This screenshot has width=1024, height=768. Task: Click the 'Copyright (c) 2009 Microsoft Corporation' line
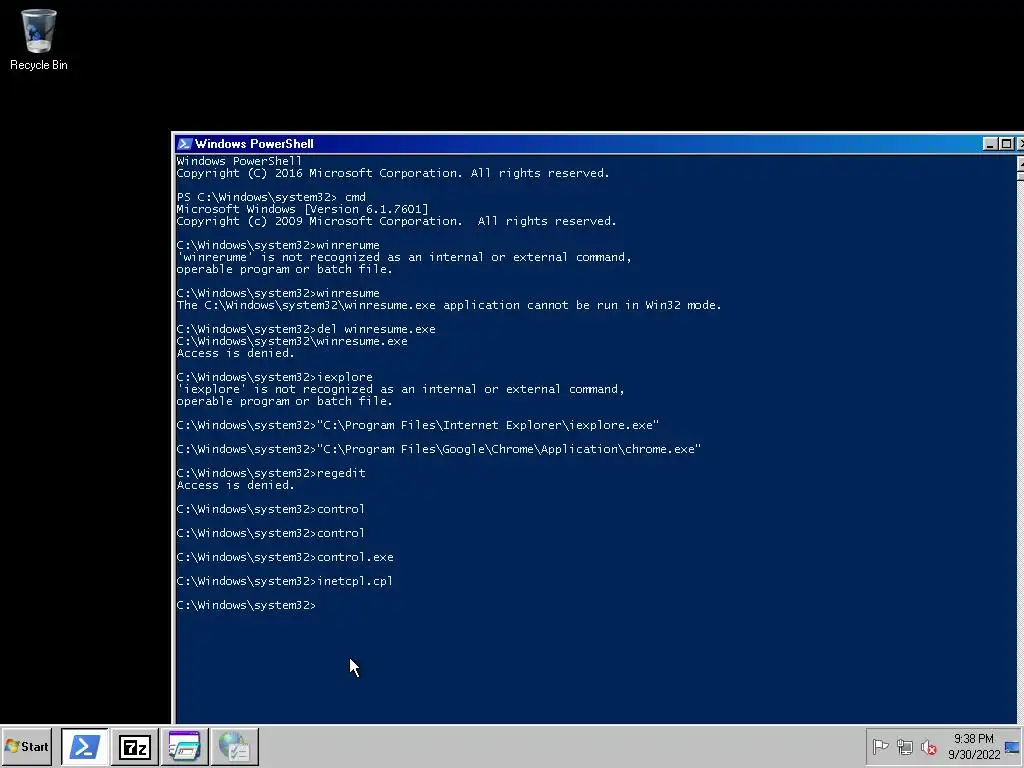click(396, 221)
